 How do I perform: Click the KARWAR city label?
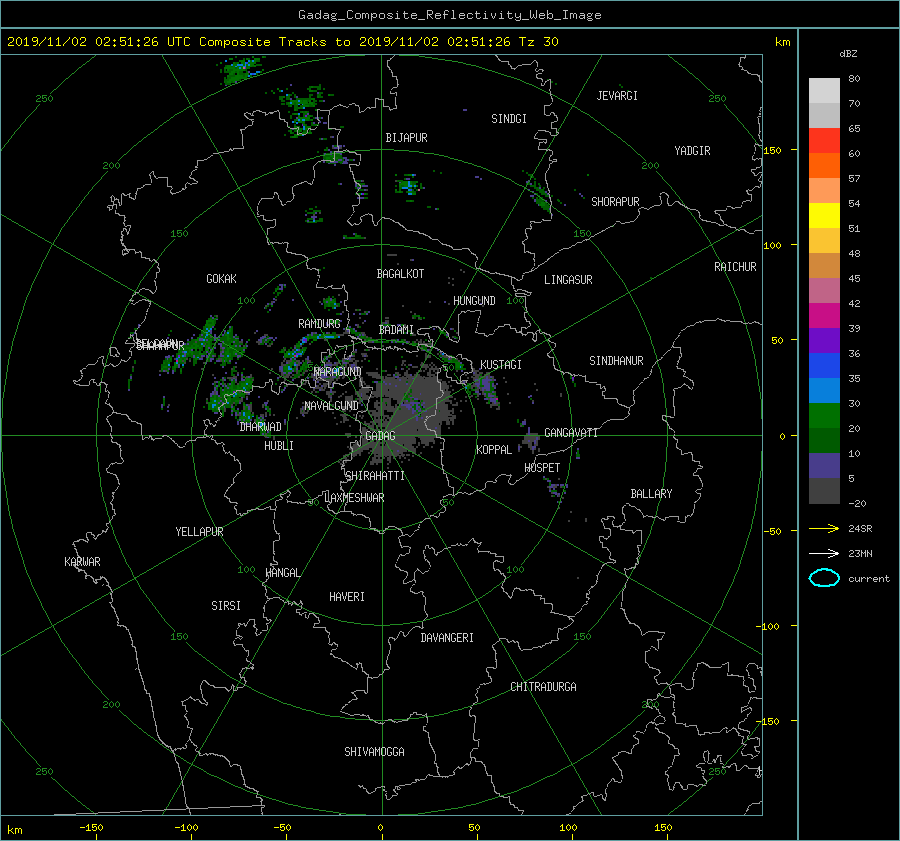pos(82,562)
